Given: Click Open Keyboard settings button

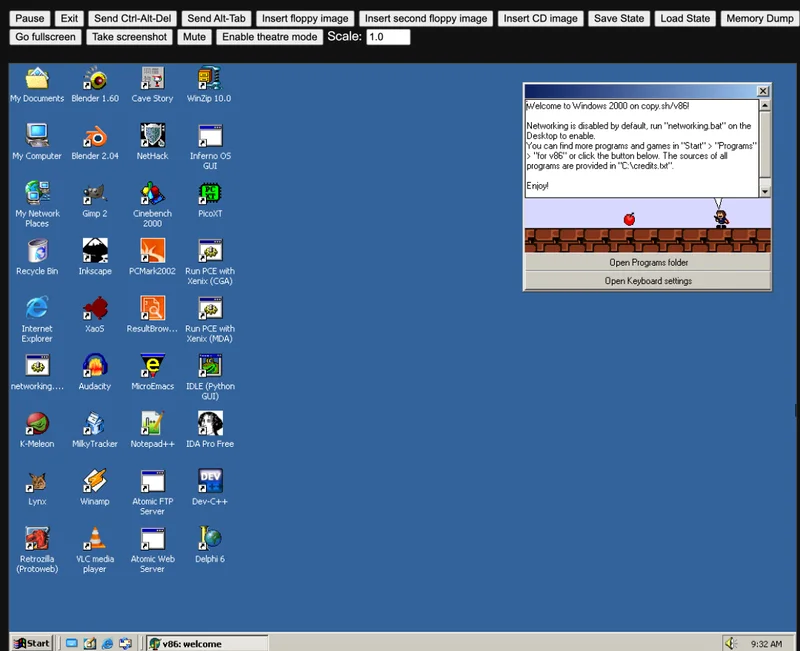Looking at the screenshot, I should tap(648, 281).
